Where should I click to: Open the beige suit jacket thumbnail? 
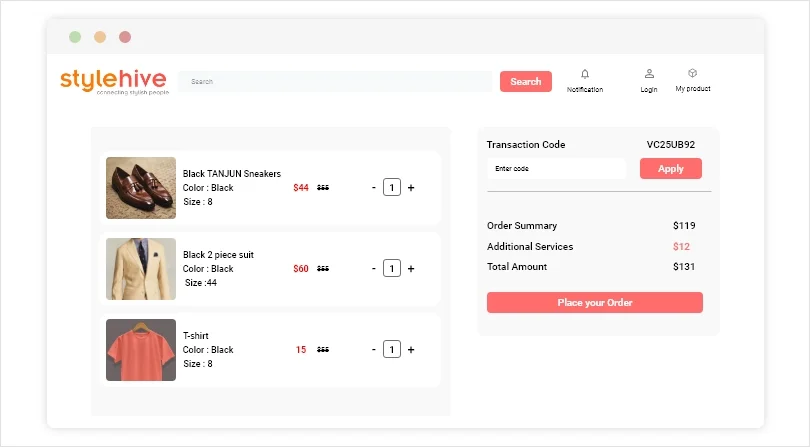(x=141, y=269)
